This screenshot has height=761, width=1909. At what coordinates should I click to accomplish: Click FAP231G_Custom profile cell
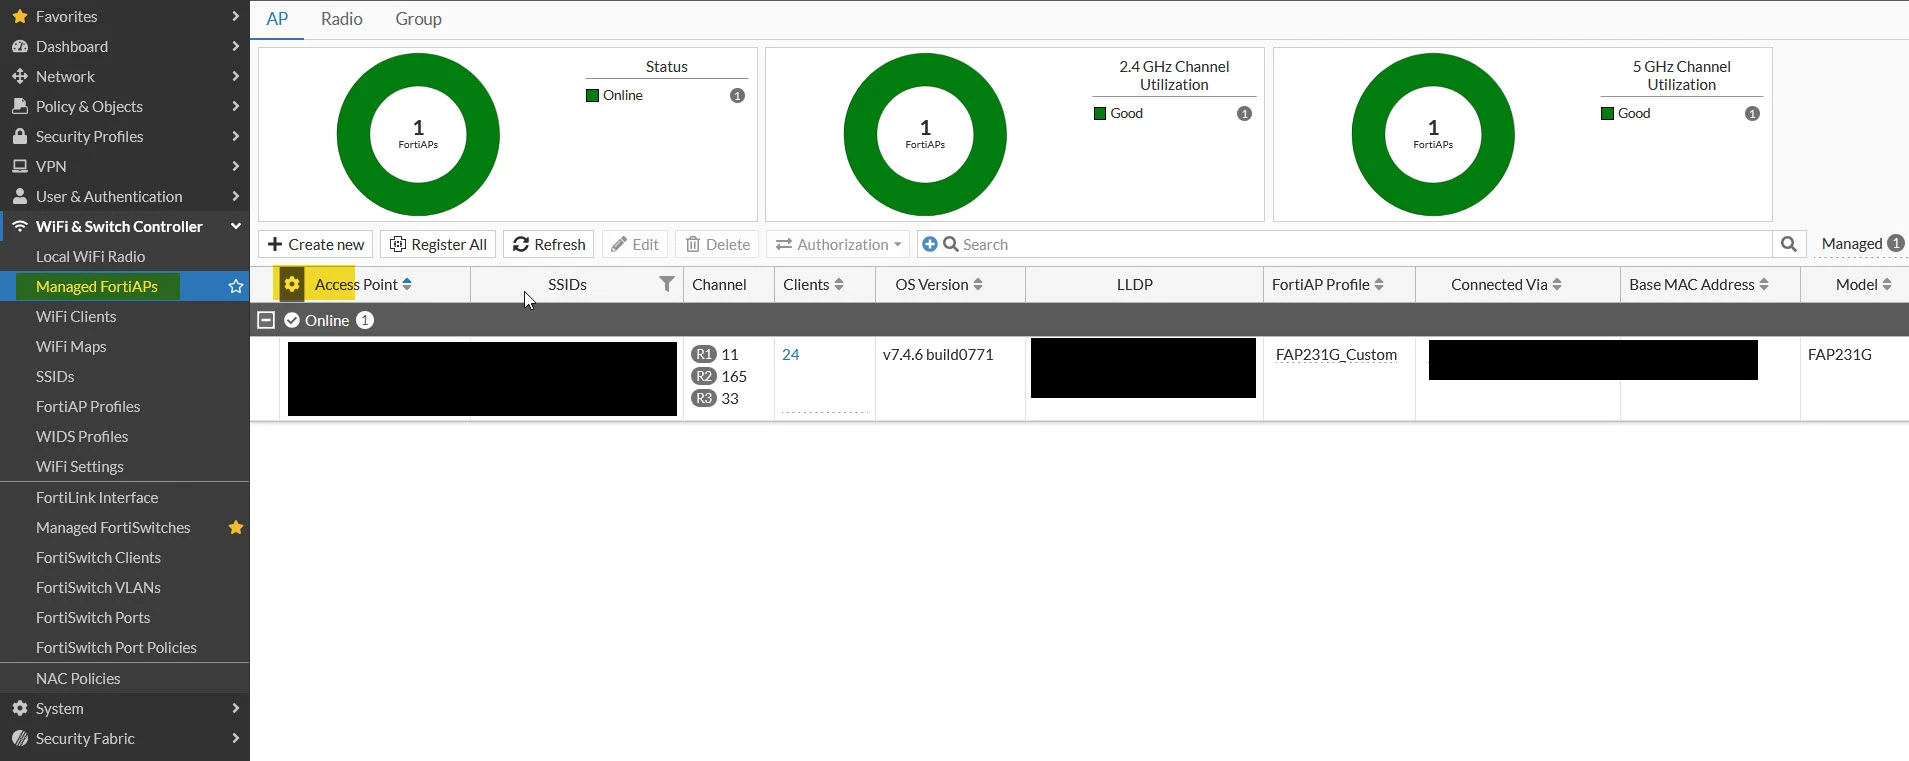[1336, 355]
